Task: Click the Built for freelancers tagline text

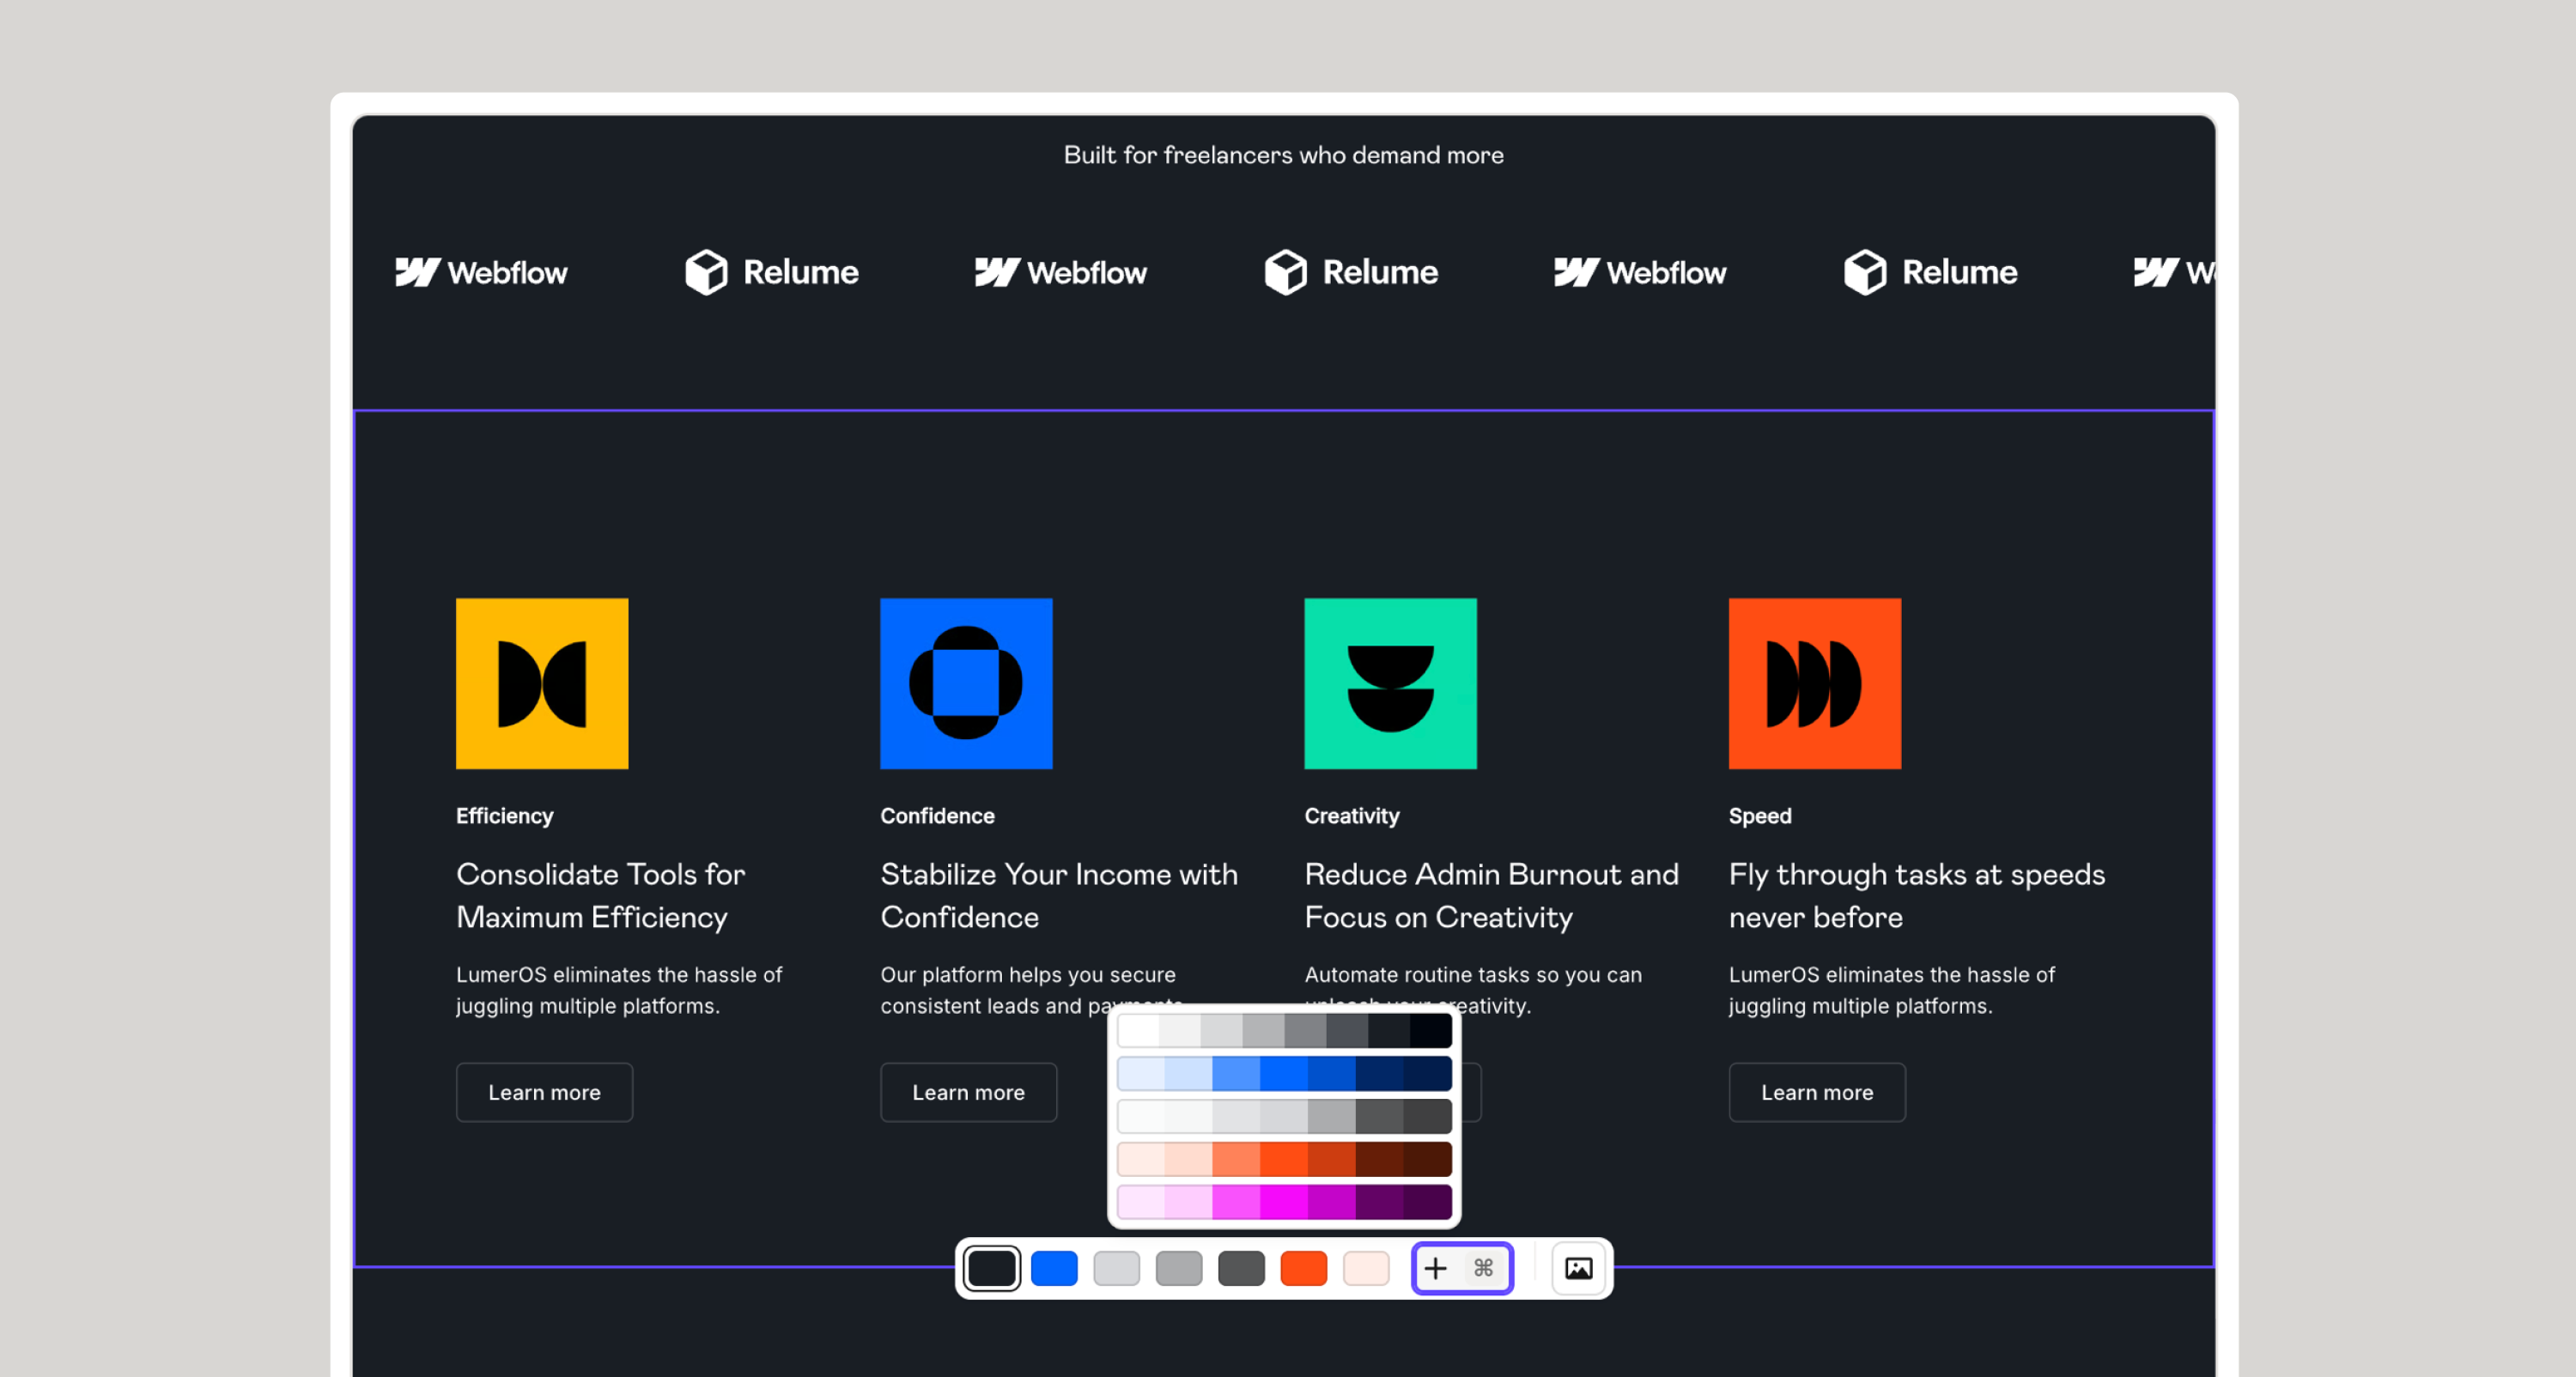Action: click(1283, 155)
